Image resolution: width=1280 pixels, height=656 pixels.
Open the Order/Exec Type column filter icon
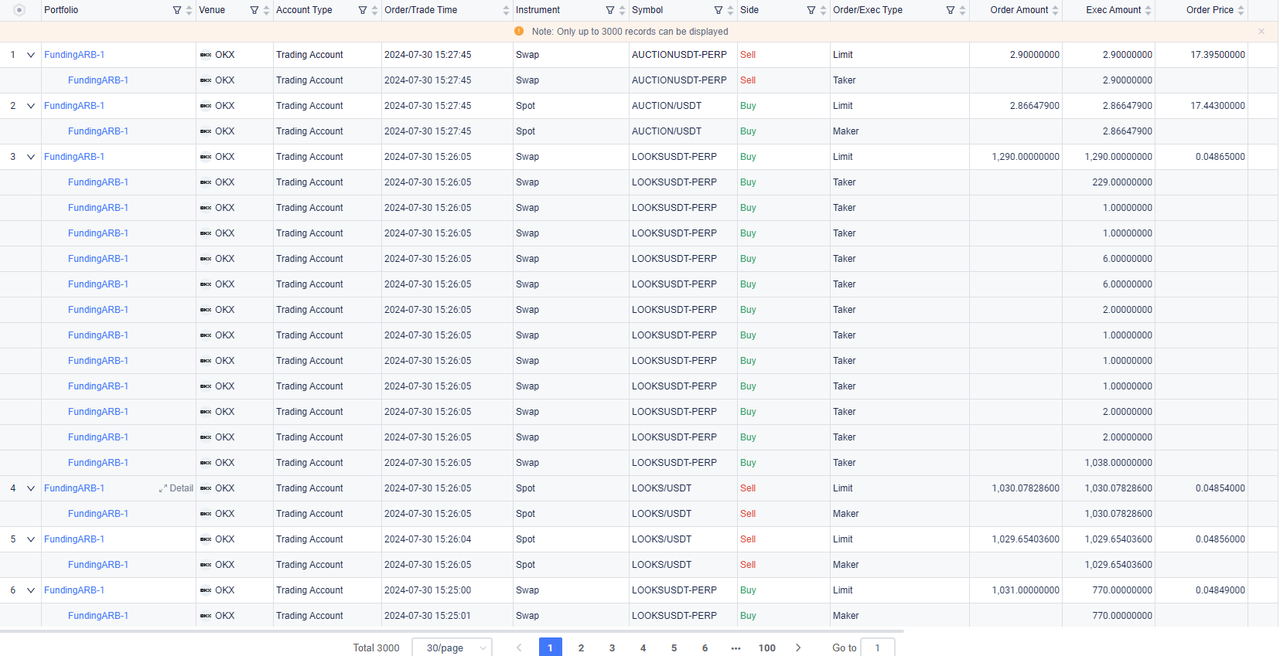(950, 10)
